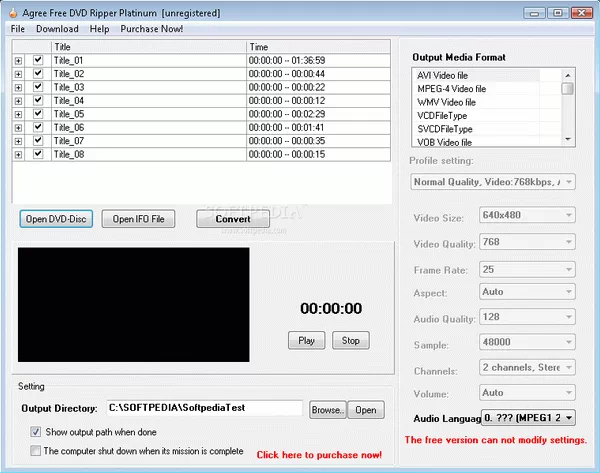Screen dimensions: 600x473
Task: Click the Output Directory path field
Action: 203,408
